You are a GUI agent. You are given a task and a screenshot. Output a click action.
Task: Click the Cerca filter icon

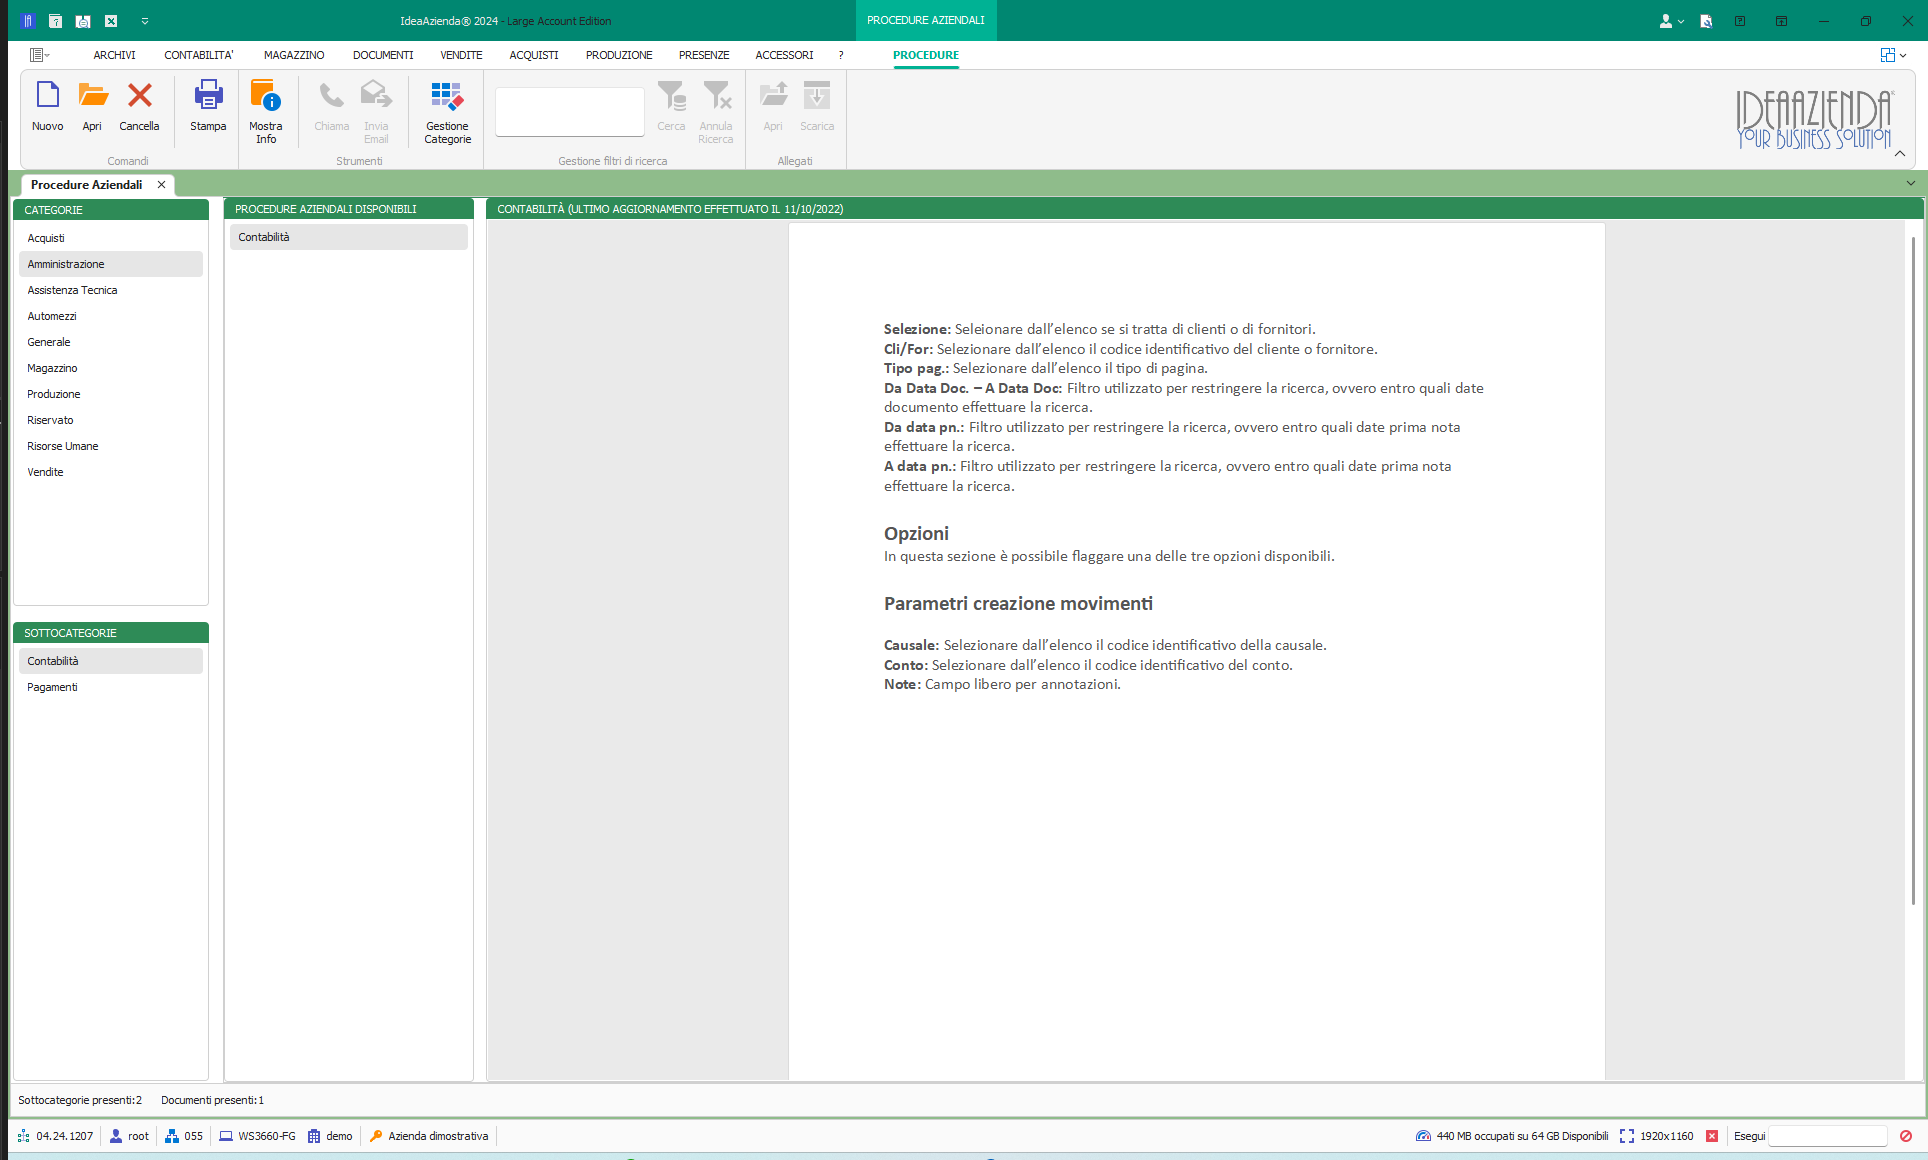tap(671, 95)
